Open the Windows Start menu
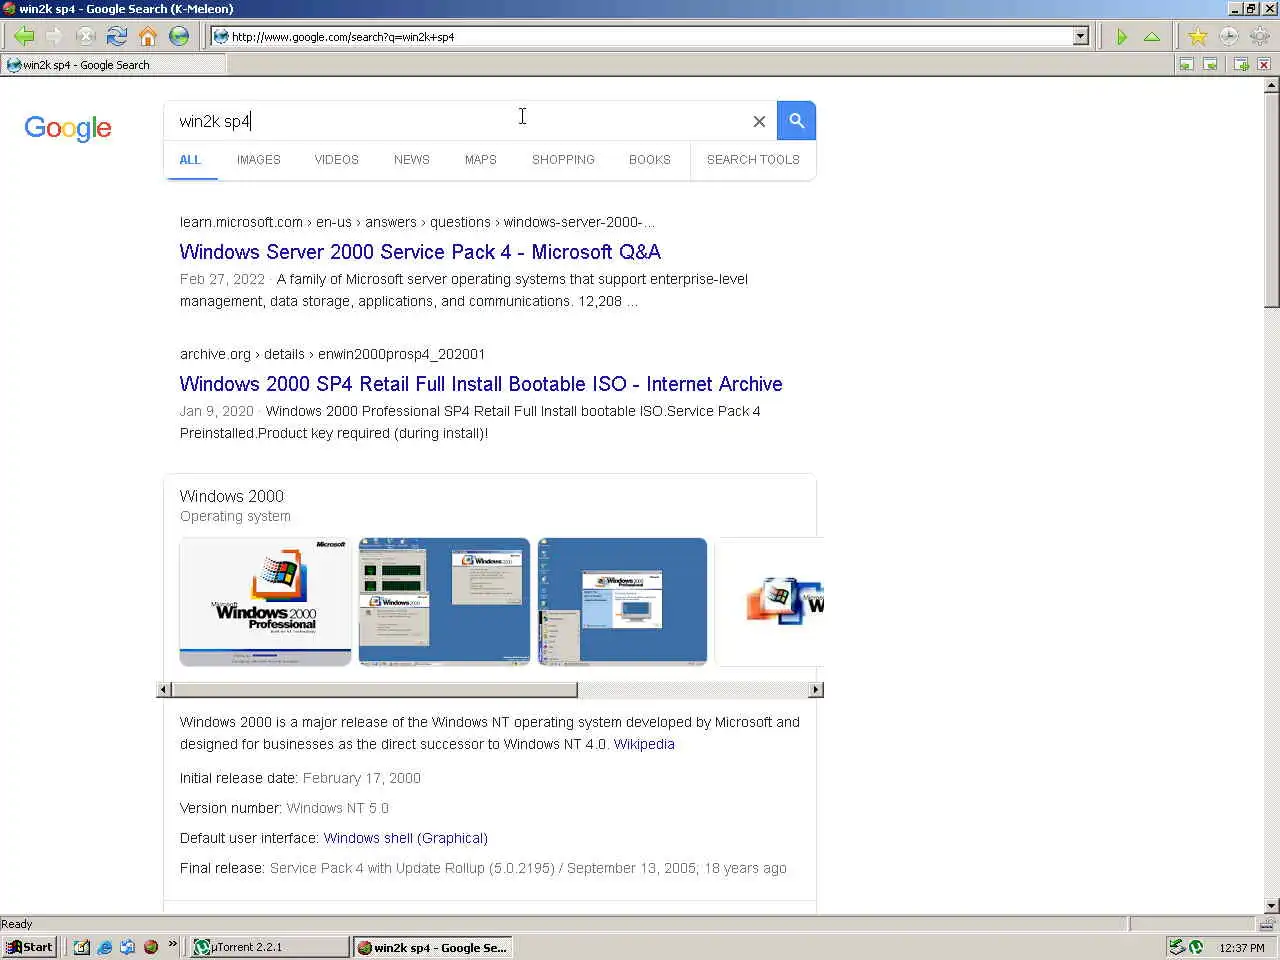The height and width of the screenshot is (960, 1280). tap(29, 947)
